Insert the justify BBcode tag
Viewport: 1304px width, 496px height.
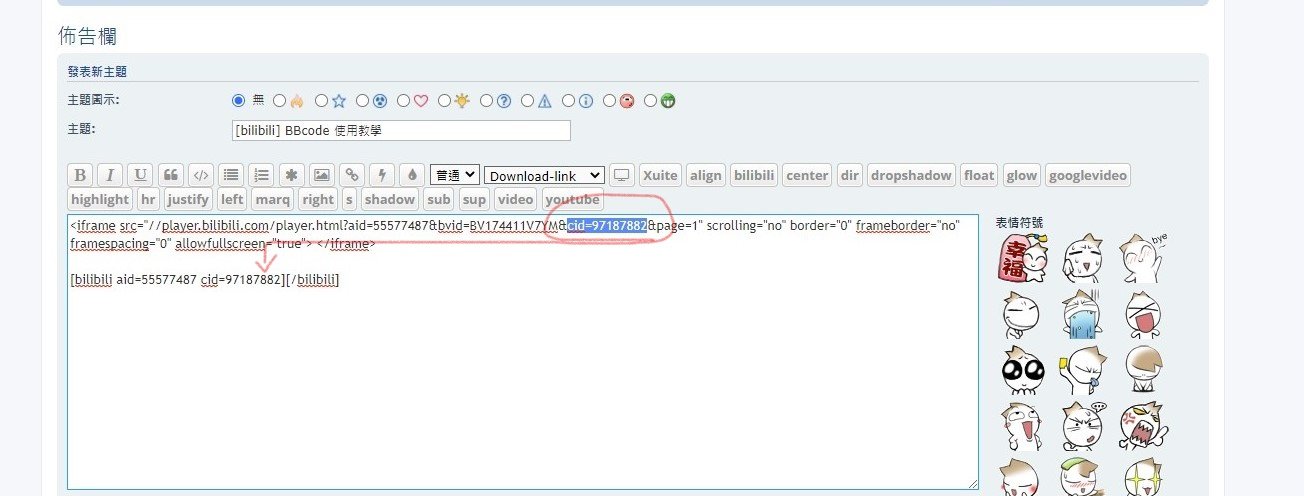point(189,199)
